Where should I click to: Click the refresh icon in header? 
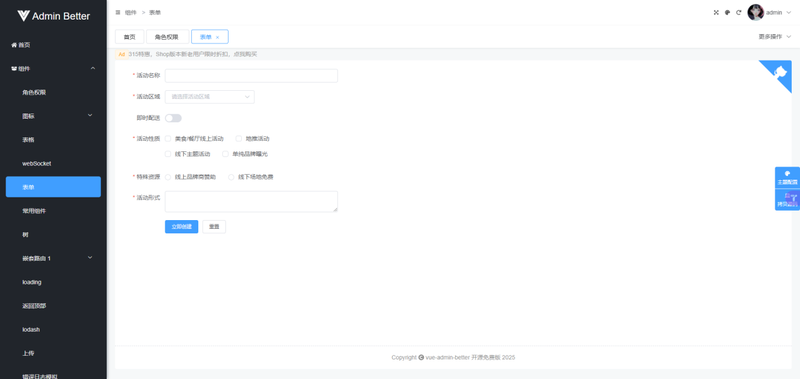click(x=738, y=12)
